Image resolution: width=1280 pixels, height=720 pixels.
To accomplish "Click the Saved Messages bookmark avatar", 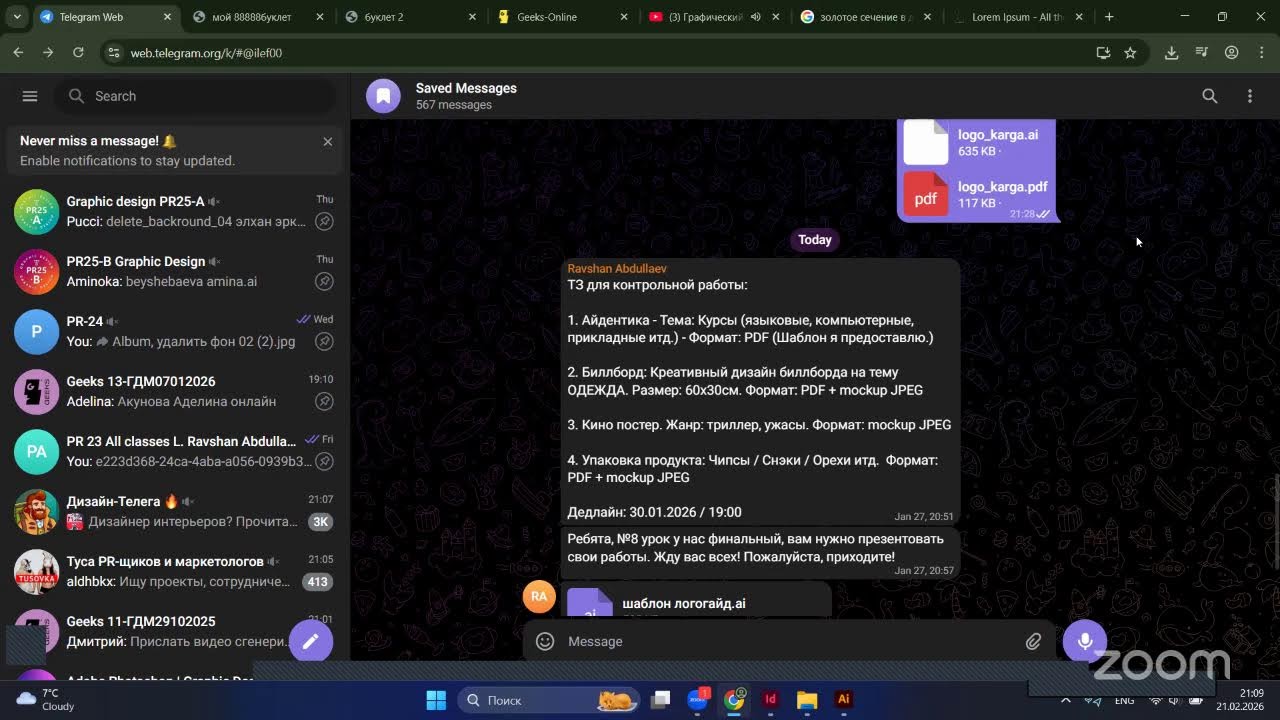I will pos(383,96).
